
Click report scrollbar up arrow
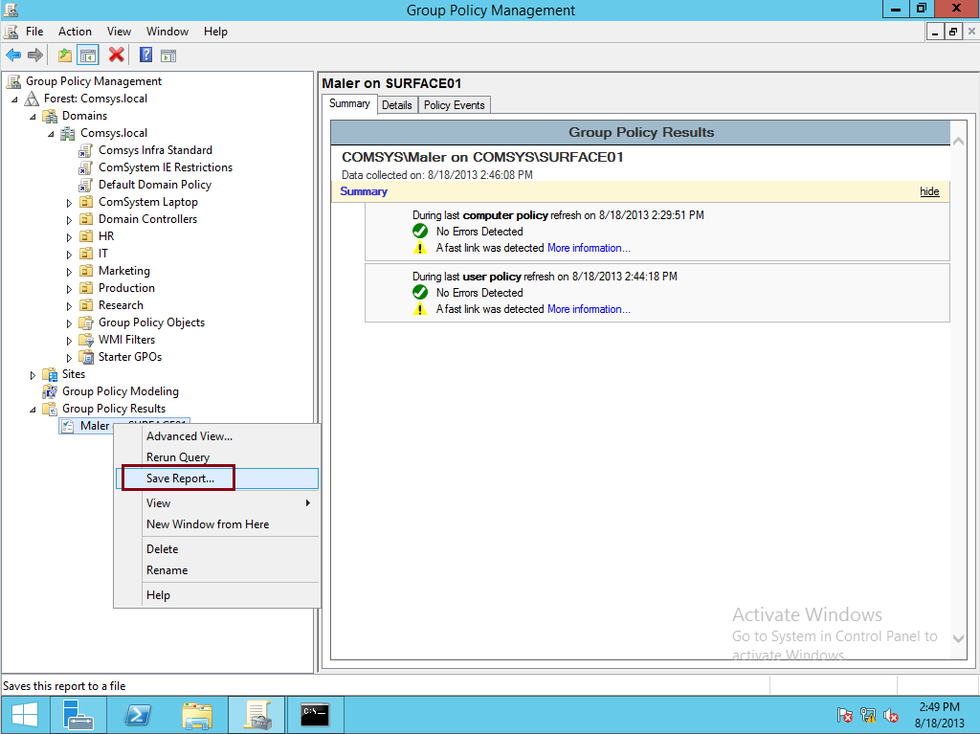(959, 141)
